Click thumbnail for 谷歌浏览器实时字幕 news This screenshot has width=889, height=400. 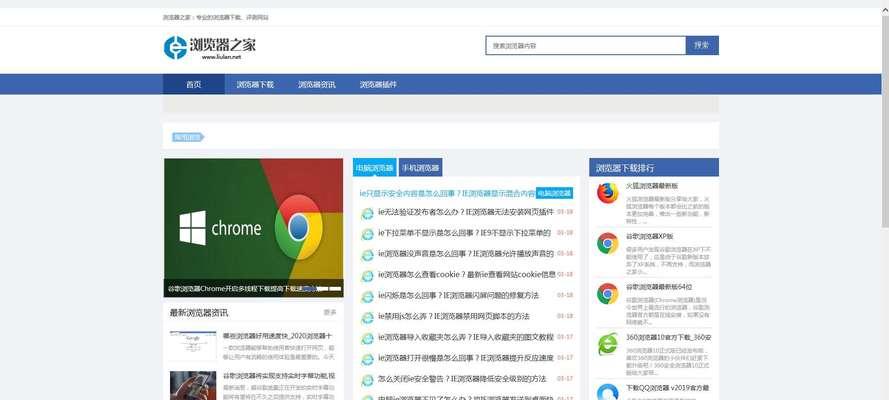tap(193, 385)
